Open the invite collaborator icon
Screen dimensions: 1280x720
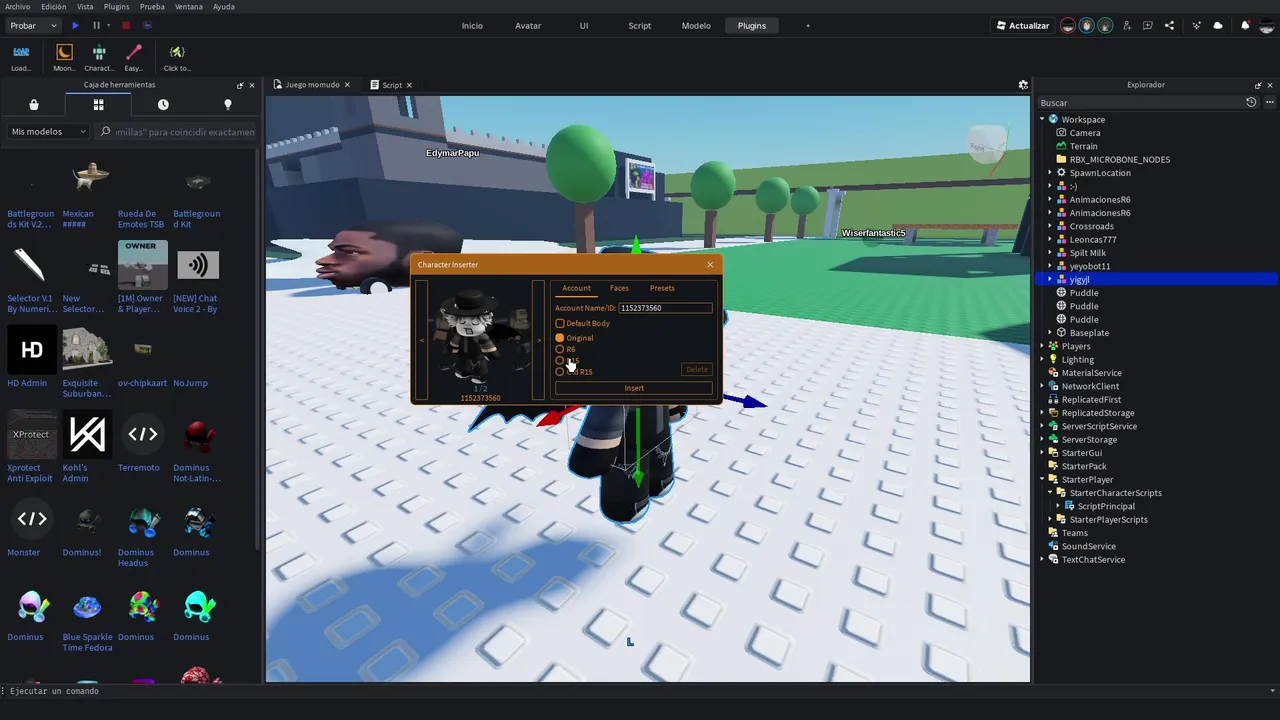click(x=1127, y=25)
